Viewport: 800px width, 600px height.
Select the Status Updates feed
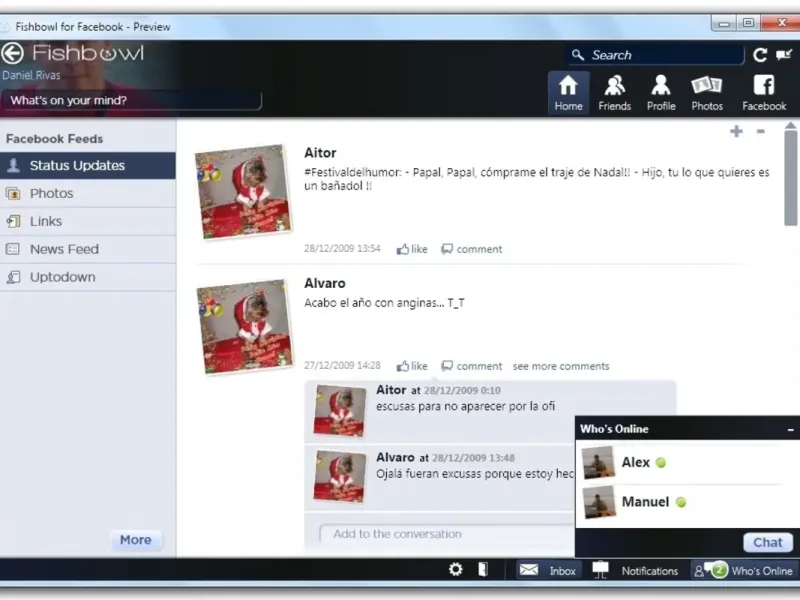pyautogui.click(x=88, y=165)
